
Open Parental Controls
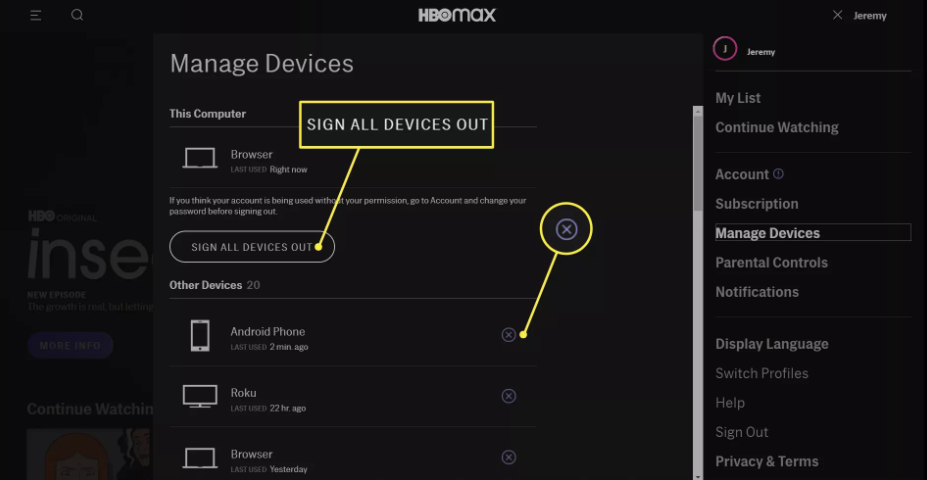(772, 262)
